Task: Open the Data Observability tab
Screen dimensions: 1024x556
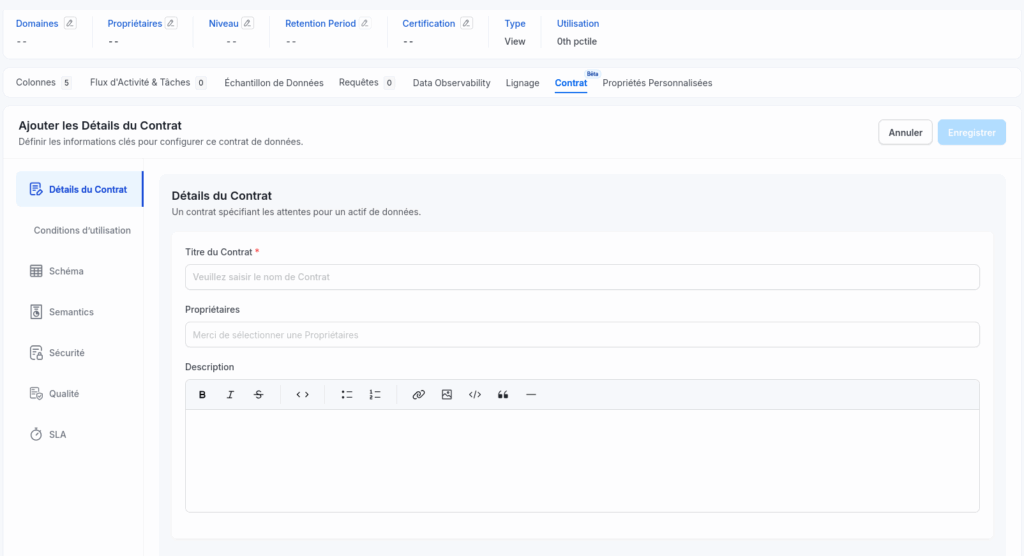Action: pos(451,83)
